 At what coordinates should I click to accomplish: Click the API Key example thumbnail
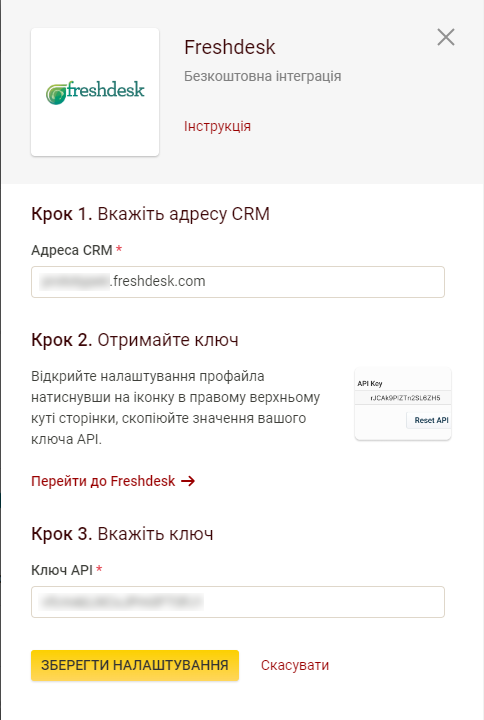[x=403, y=404]
